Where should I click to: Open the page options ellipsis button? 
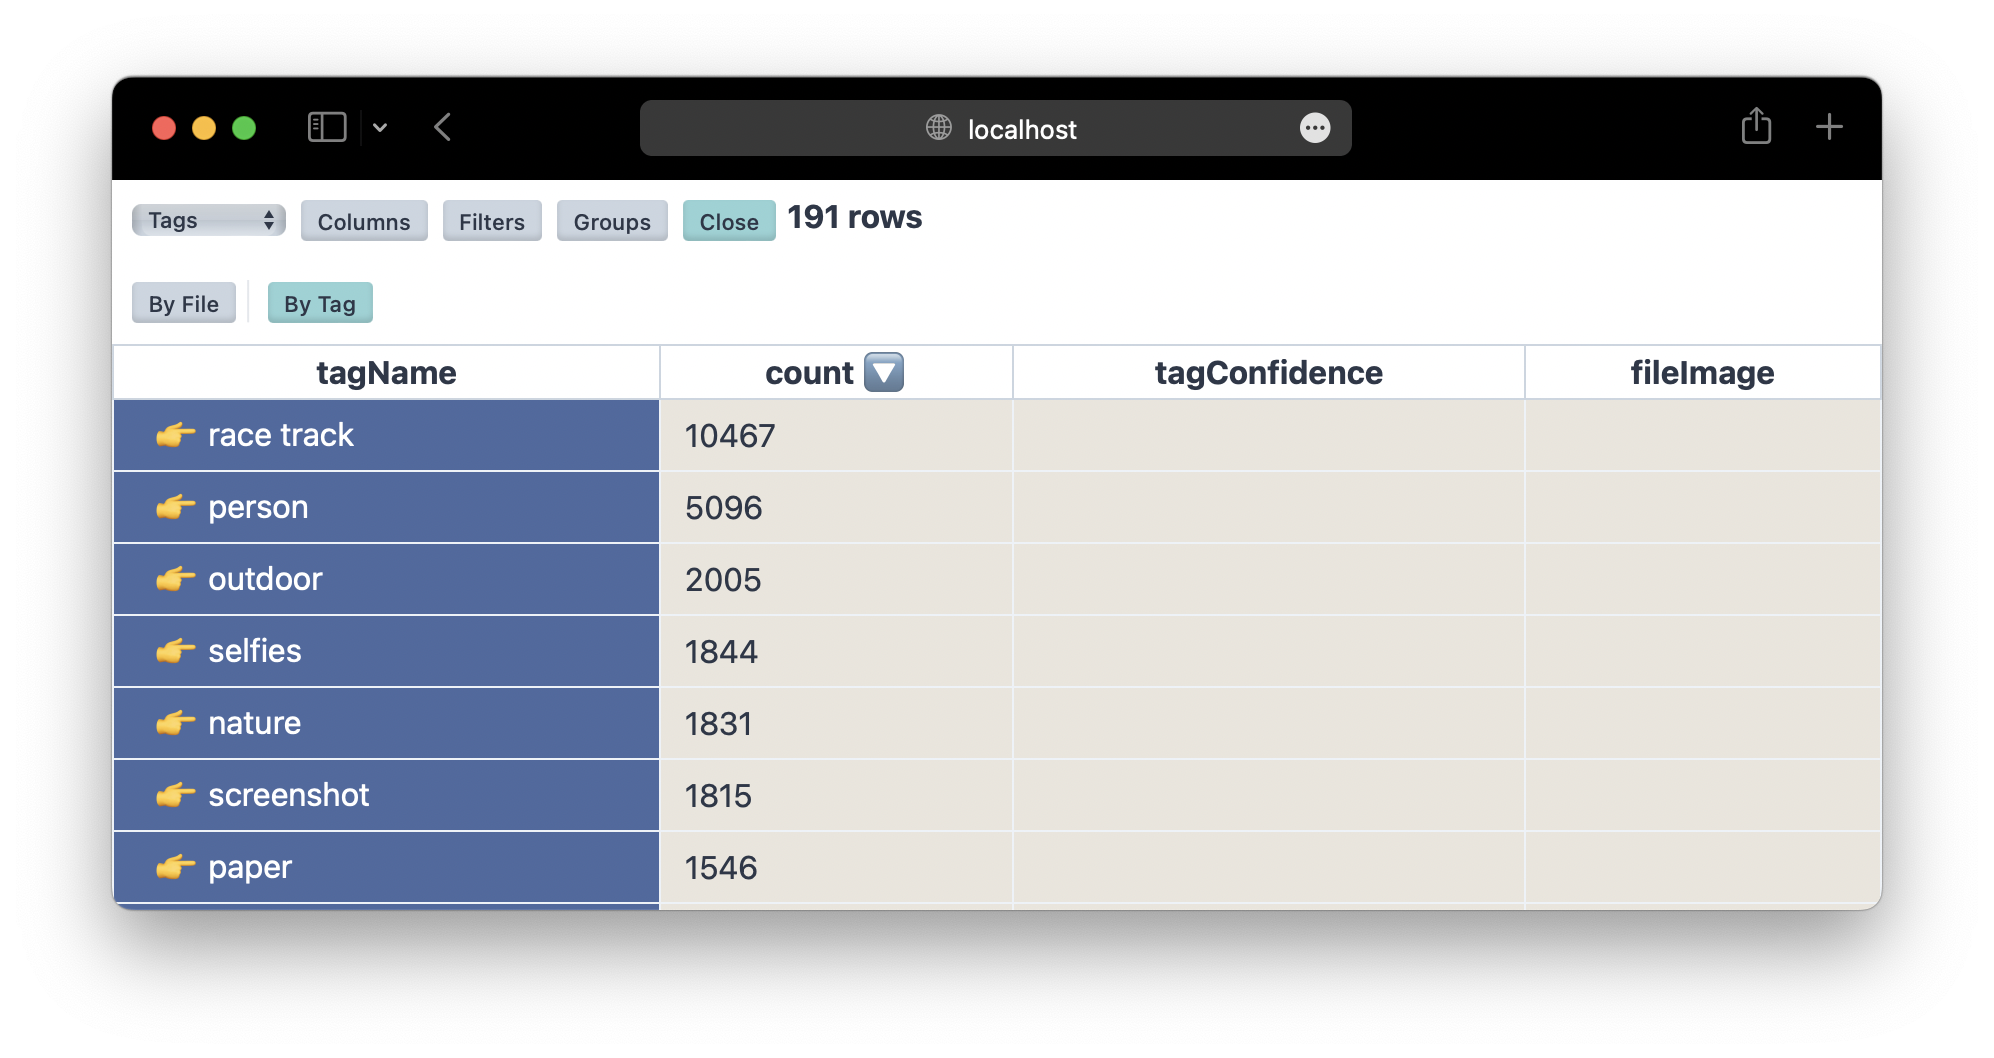pyautogui.click(x=1315, y=128)
